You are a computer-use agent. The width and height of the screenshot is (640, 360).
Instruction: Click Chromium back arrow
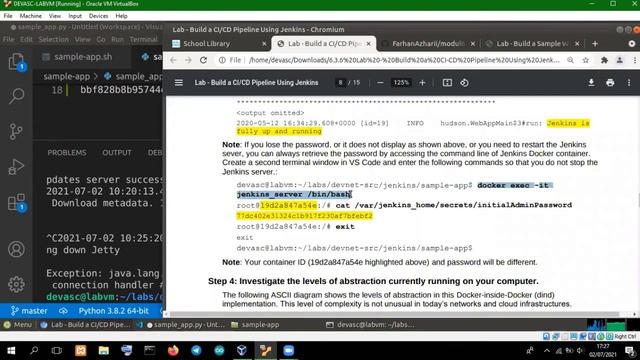173,60
